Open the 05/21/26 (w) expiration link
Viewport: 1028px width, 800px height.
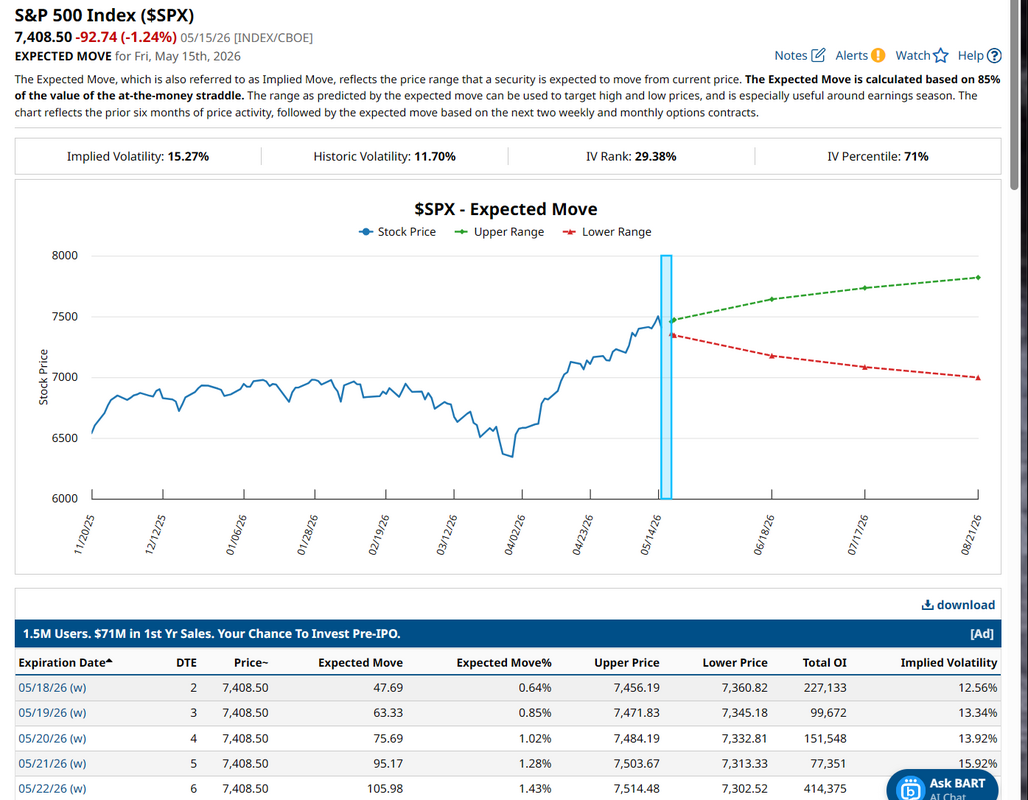(52, 763)
